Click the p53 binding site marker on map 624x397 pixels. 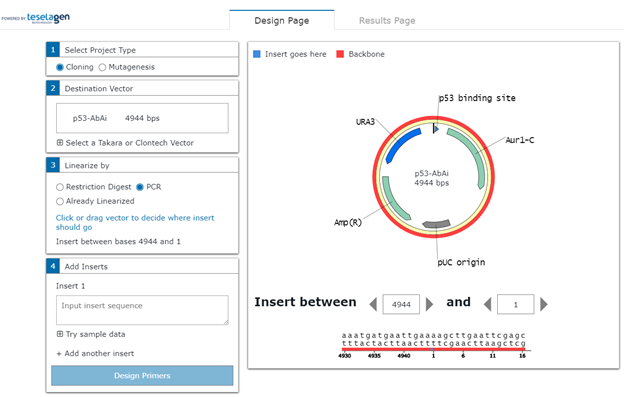(435, 128)
